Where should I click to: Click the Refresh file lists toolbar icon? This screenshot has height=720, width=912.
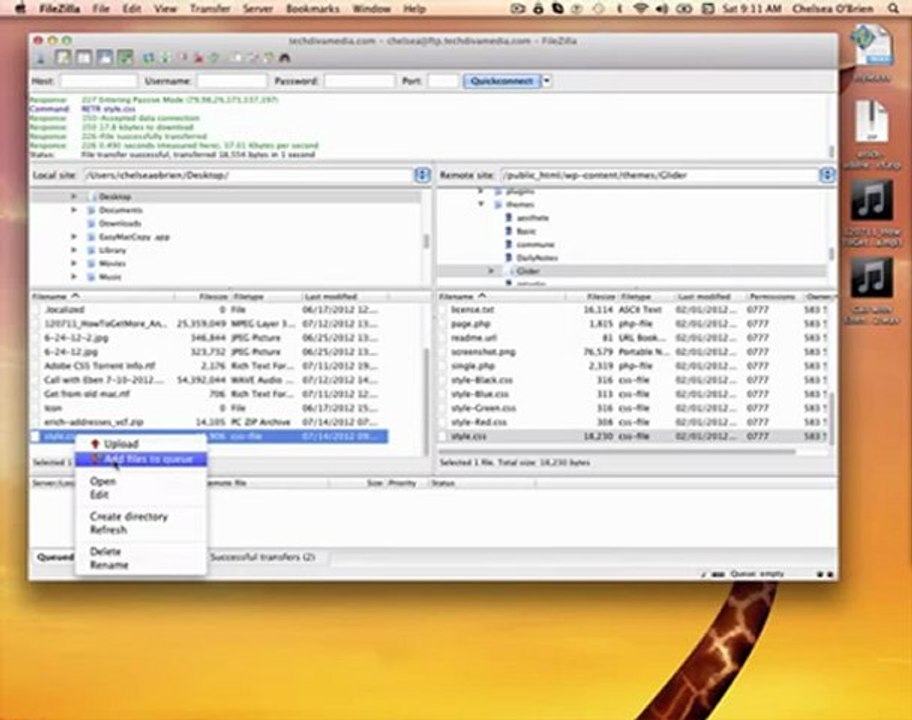point(149,59)
